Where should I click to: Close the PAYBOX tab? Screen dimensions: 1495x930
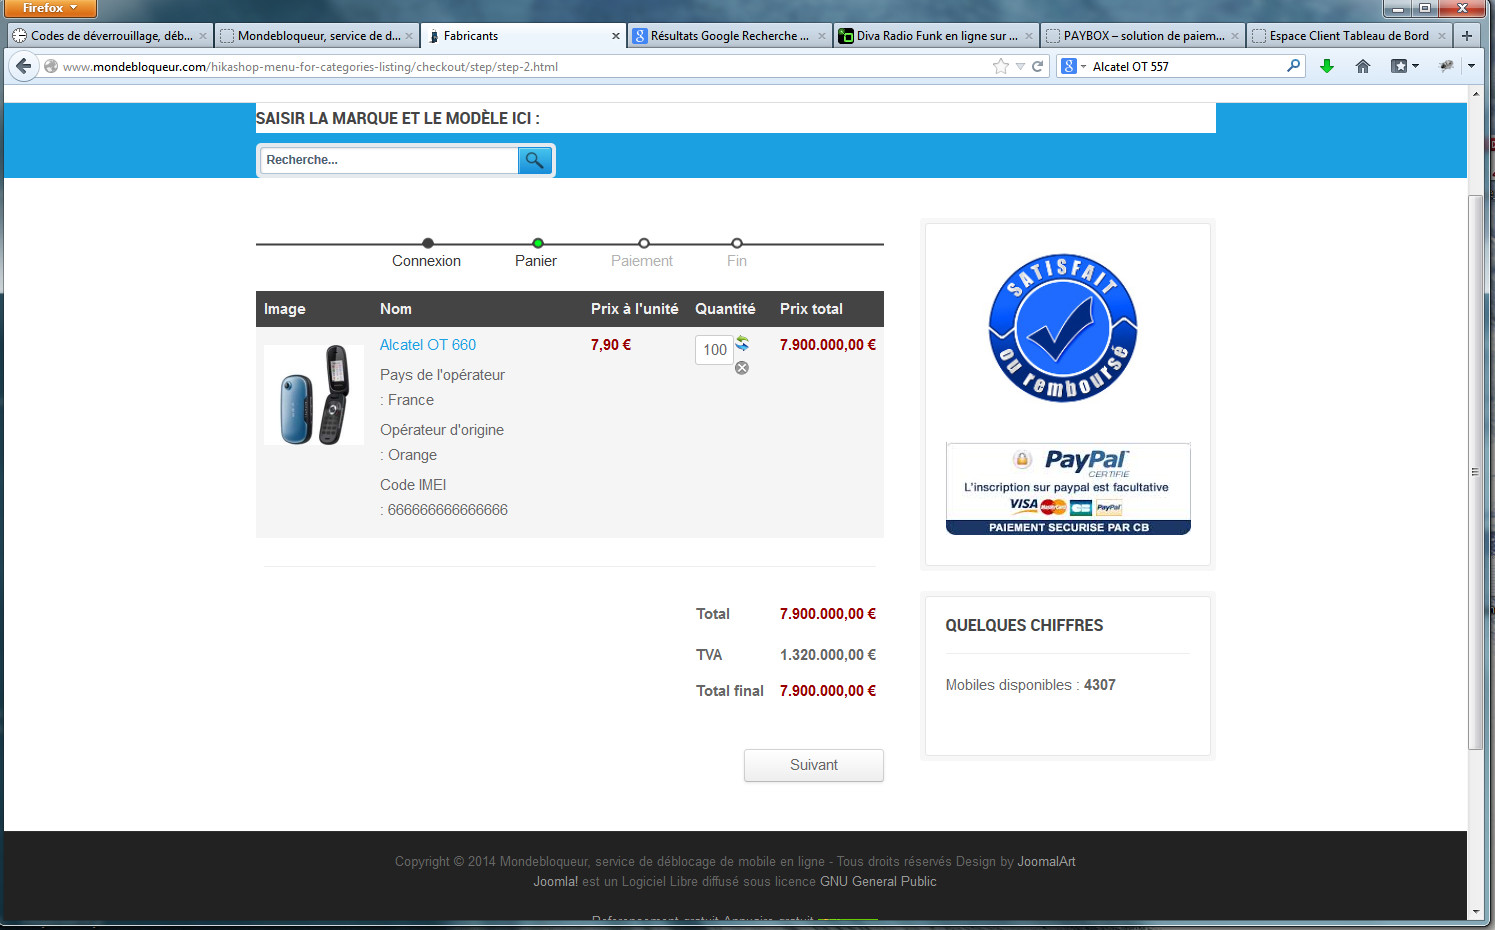pyautogui.click(x=1235, y=36)
